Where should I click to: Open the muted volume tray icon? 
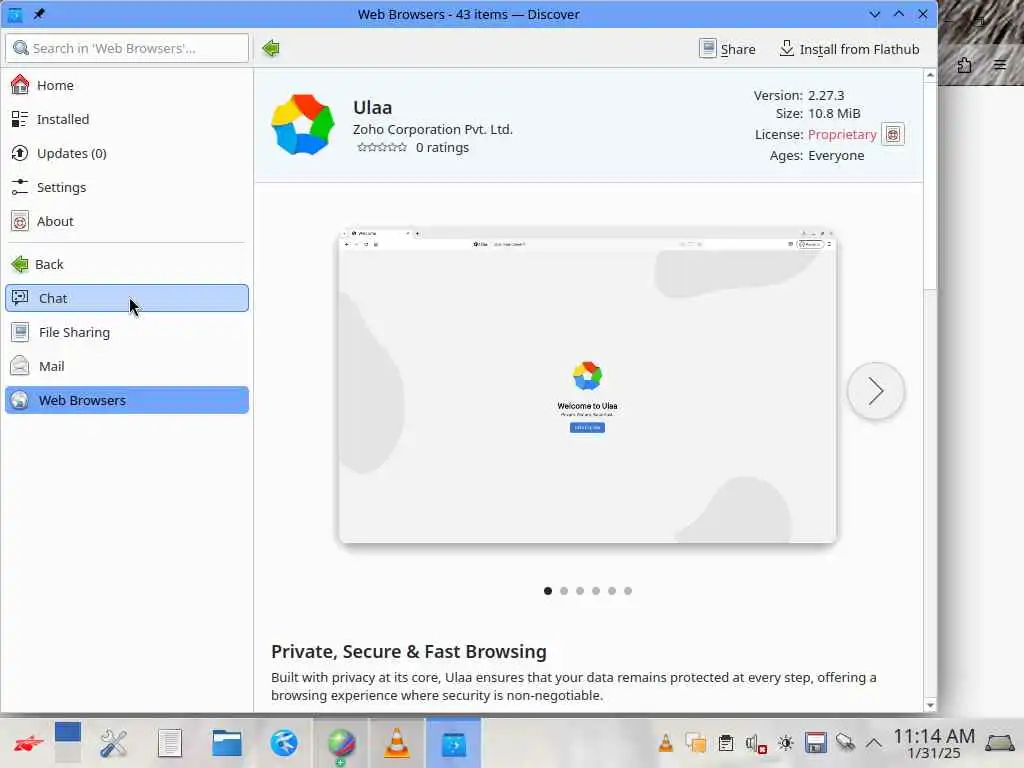756,743
